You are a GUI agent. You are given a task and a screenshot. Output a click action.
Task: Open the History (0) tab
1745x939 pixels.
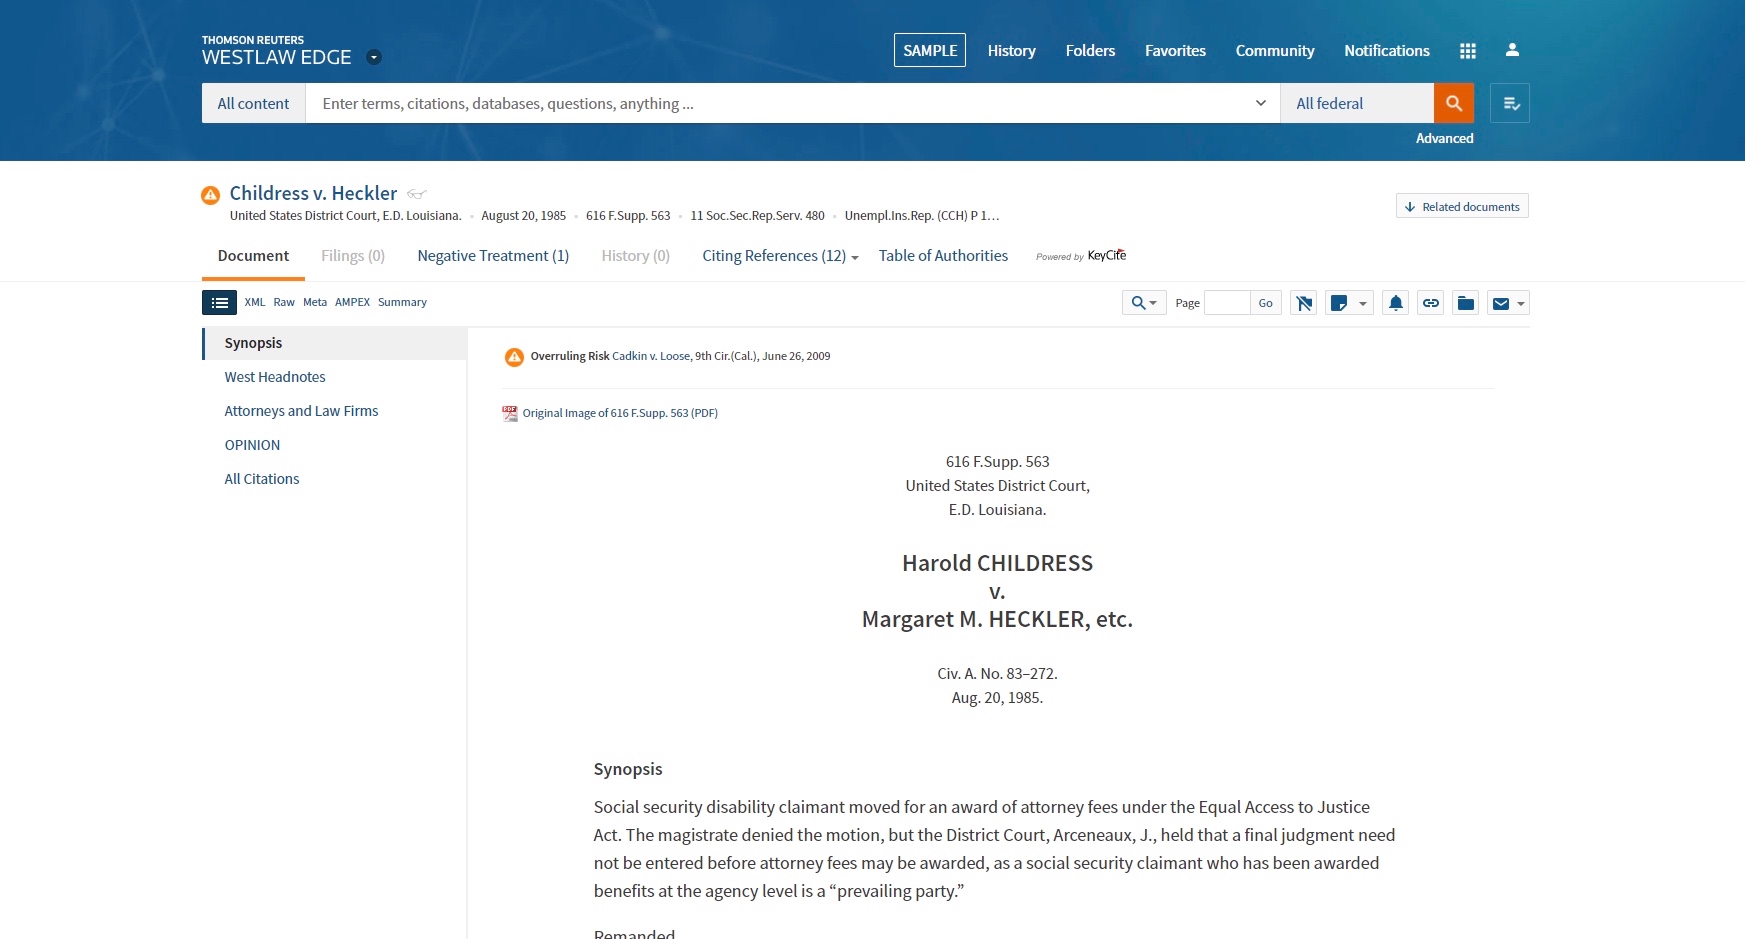[x=636, y=256]
